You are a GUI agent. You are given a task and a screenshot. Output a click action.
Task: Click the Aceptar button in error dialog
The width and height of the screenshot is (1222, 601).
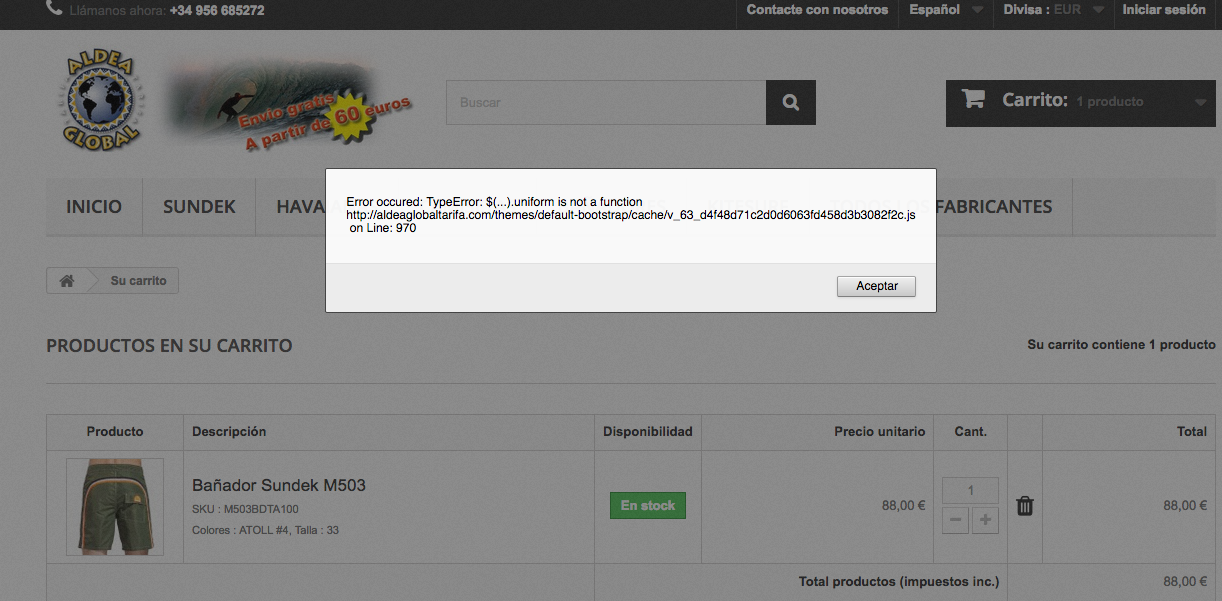click(x=876, y=286)
